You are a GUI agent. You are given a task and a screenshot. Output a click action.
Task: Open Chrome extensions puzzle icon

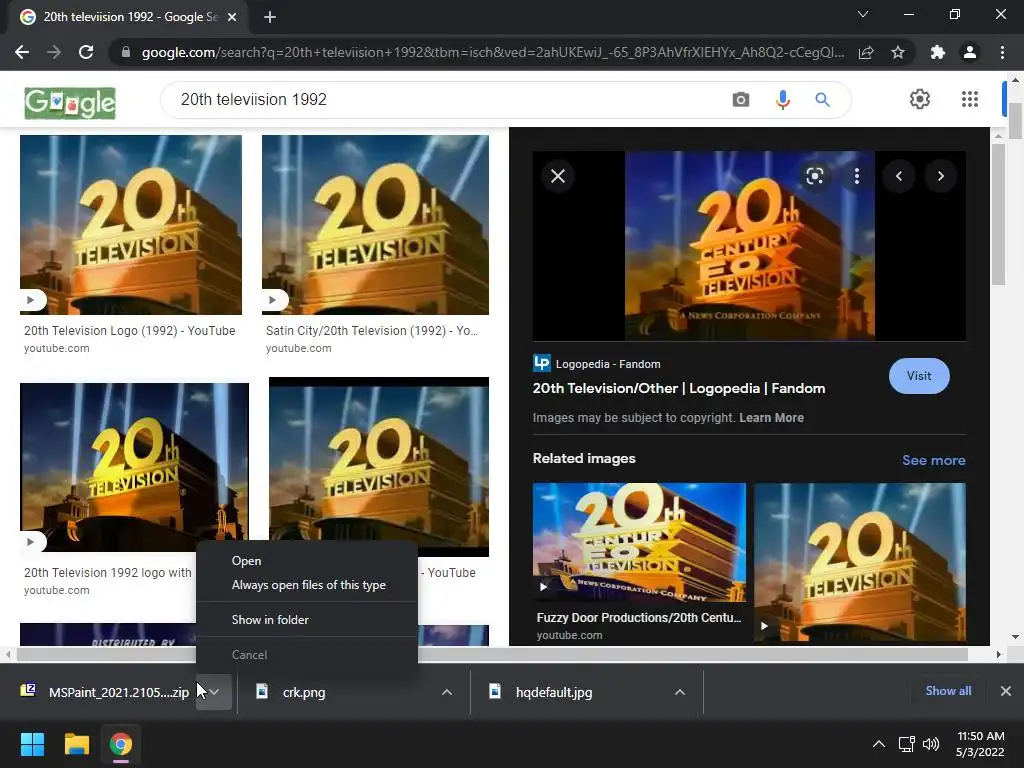[938, 52]
